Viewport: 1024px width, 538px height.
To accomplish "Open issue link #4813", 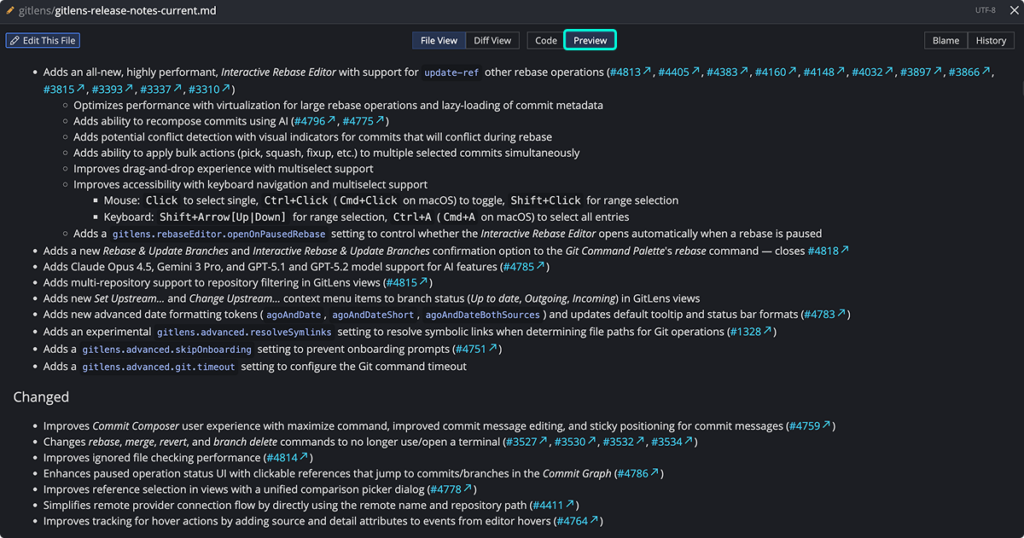I will click(630, 72).
